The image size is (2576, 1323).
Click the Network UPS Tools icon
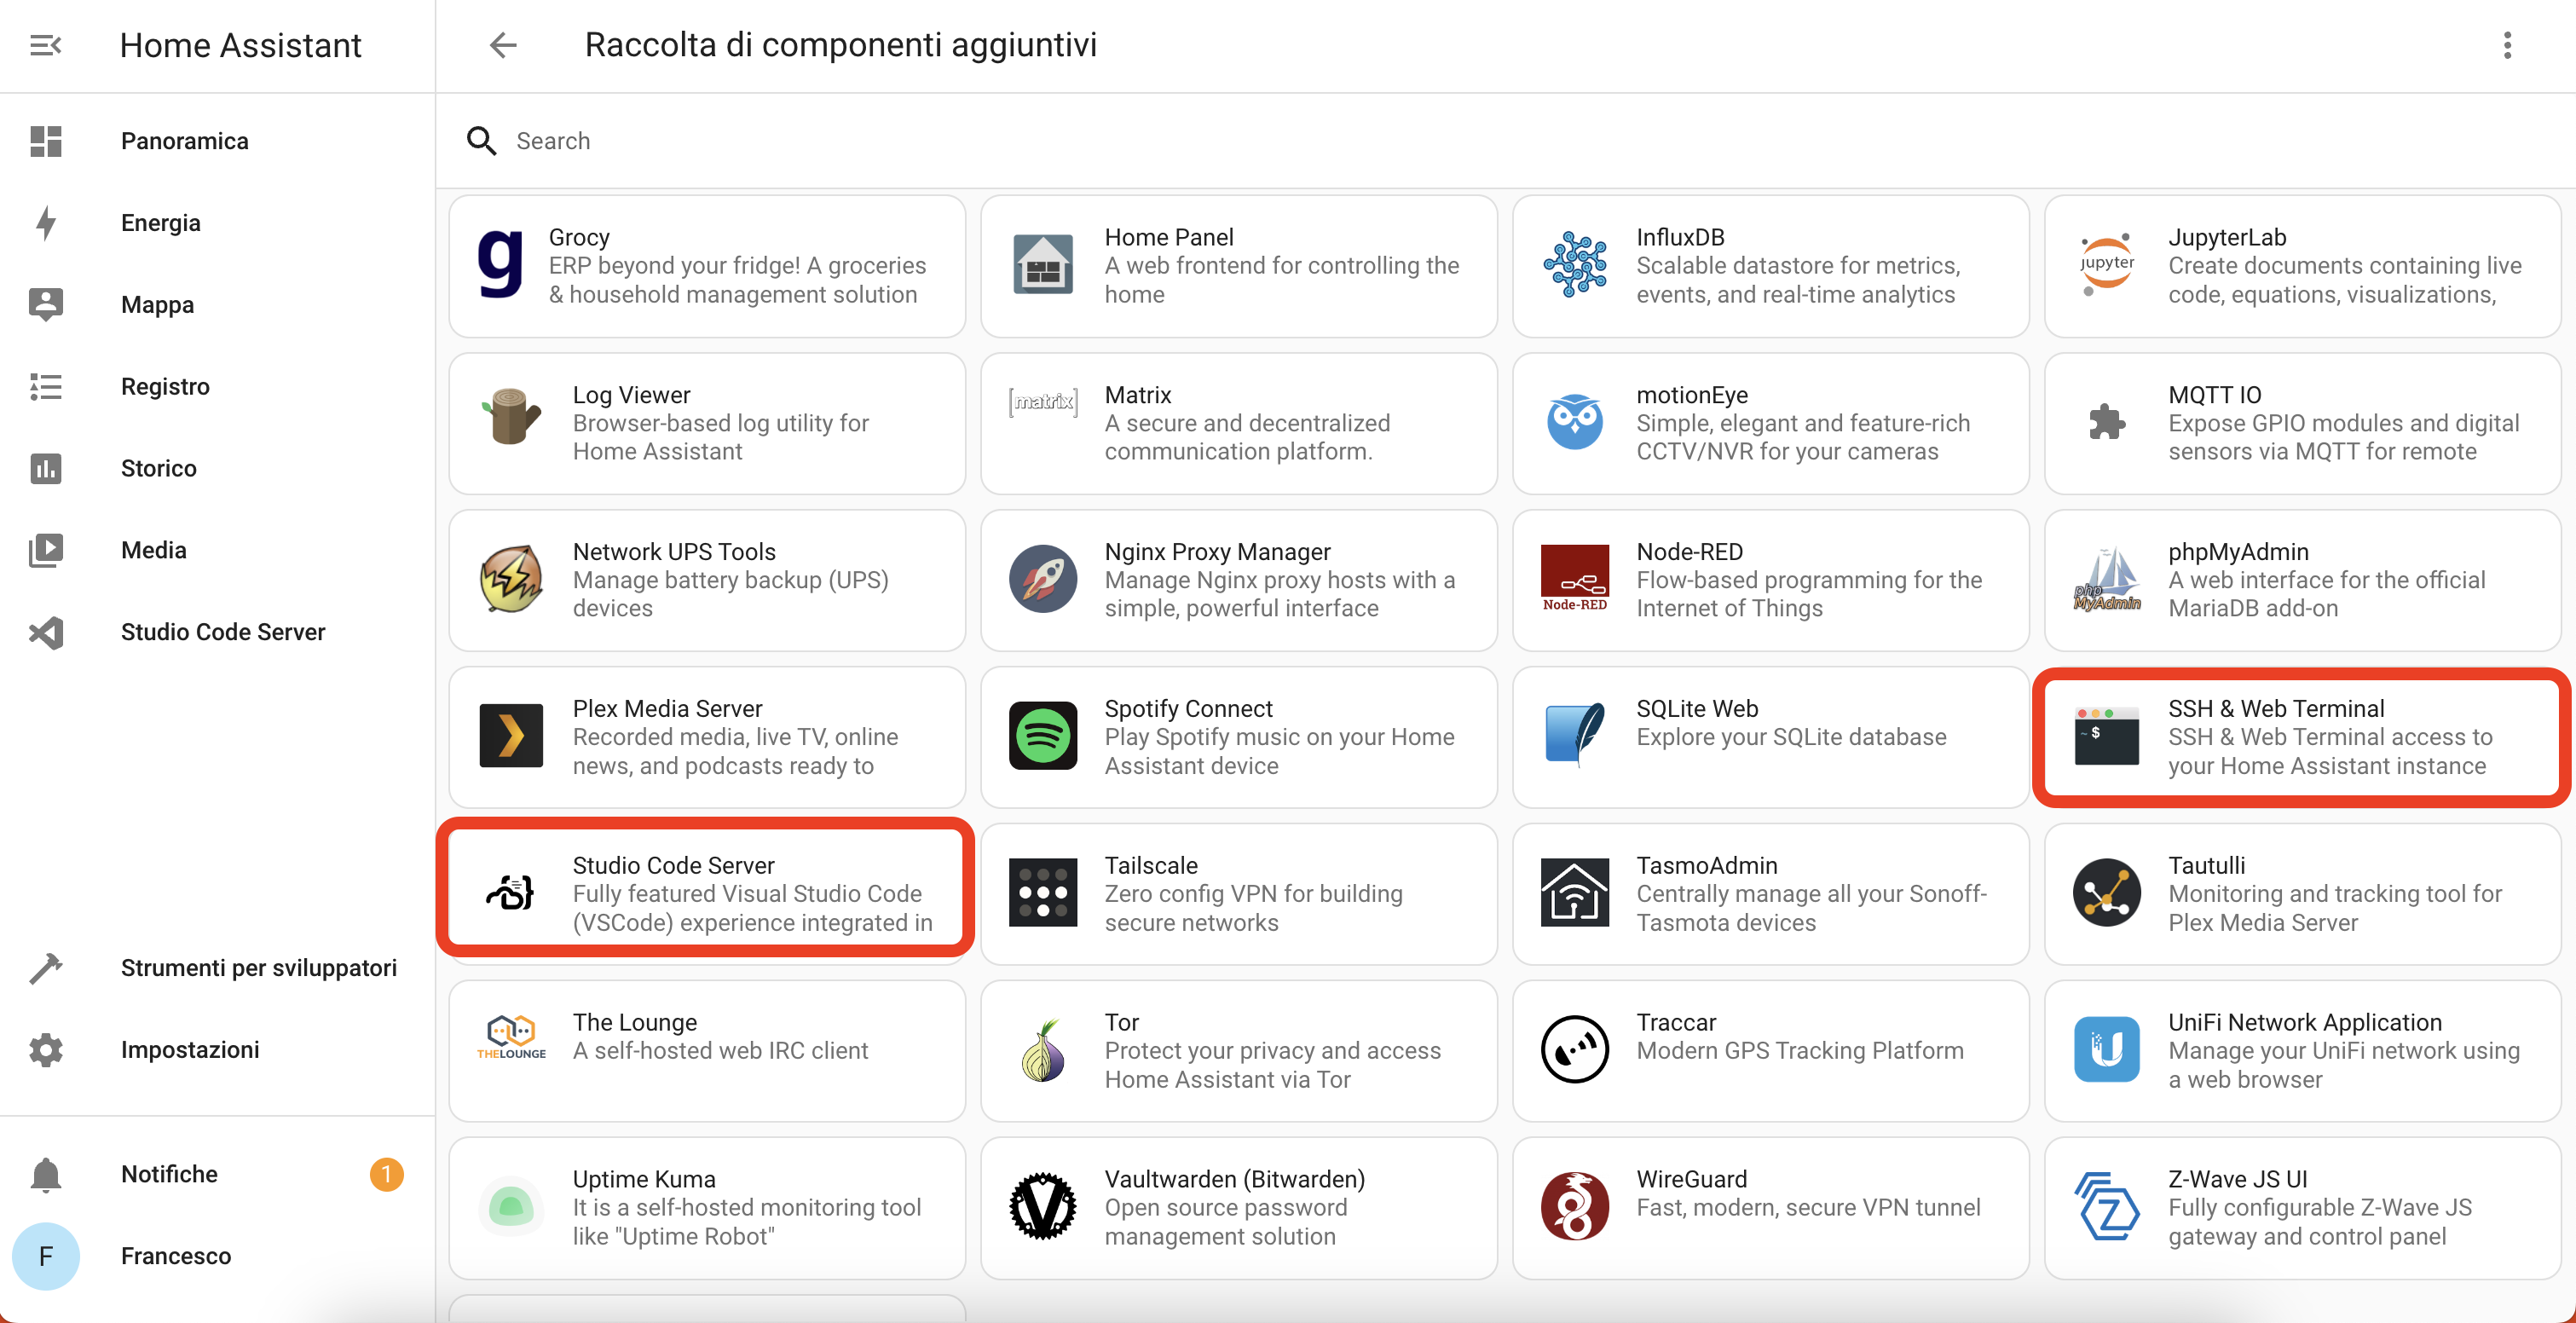(x=511, y=579)
